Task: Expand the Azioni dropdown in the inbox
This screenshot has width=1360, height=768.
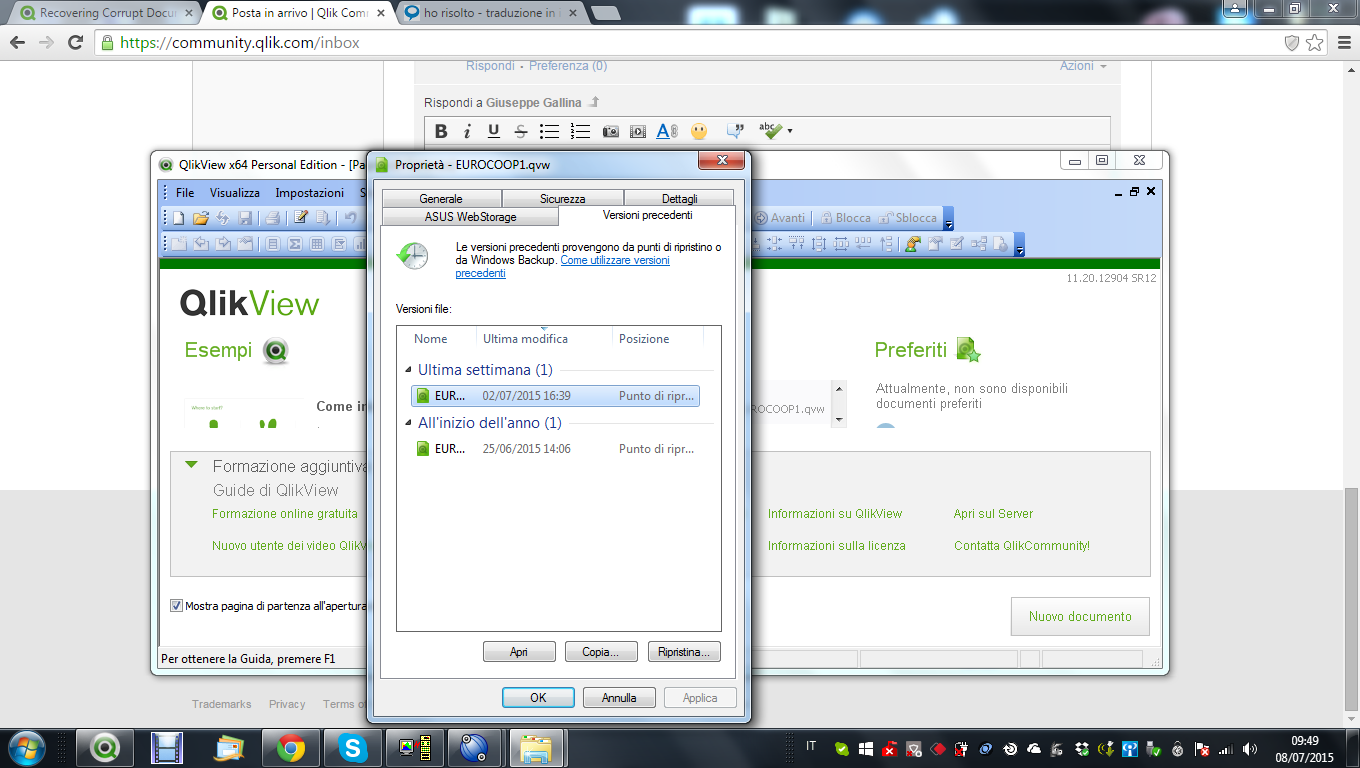Action: tap(1083, 66)
